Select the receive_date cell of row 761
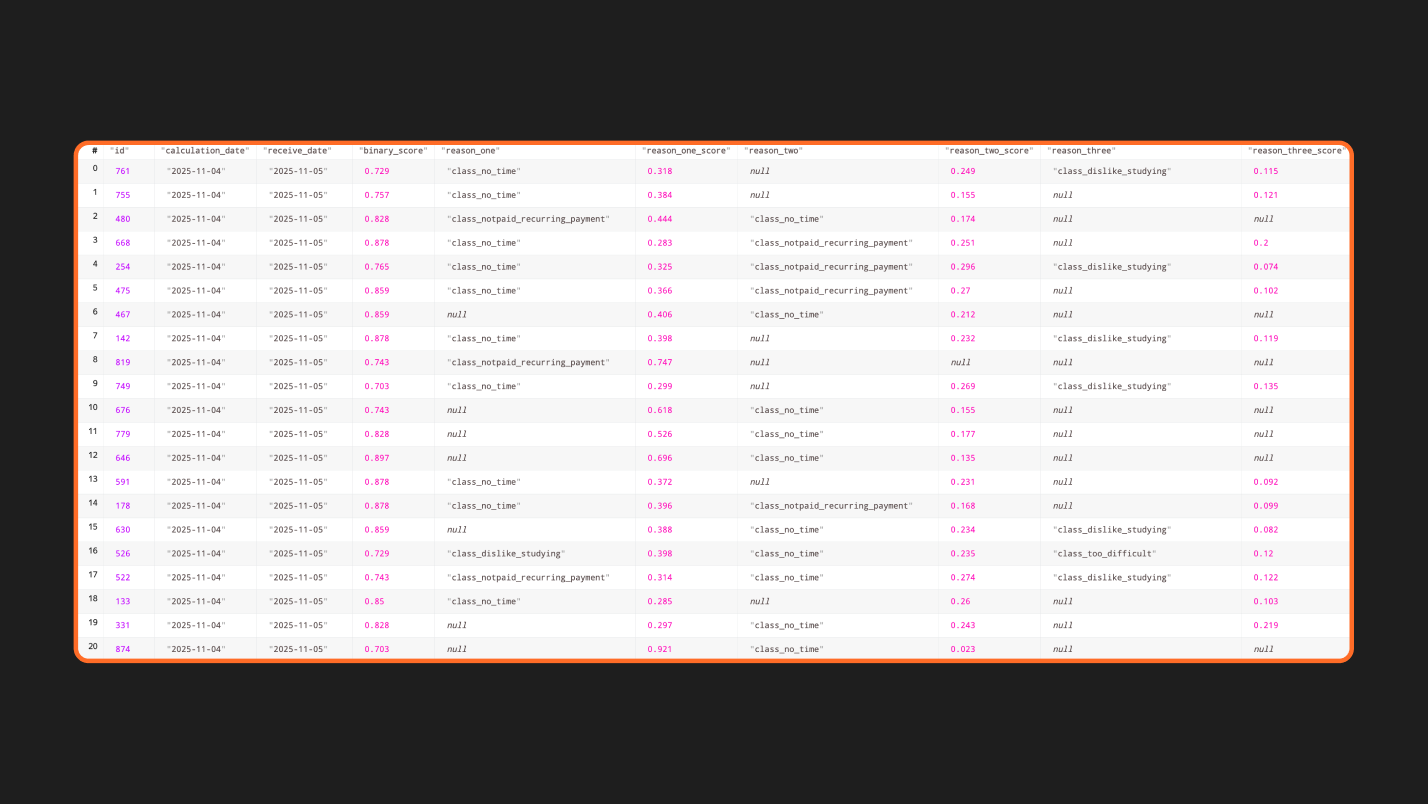The width and height of the screenshot is (1428, 804). [x=298, y=172]
